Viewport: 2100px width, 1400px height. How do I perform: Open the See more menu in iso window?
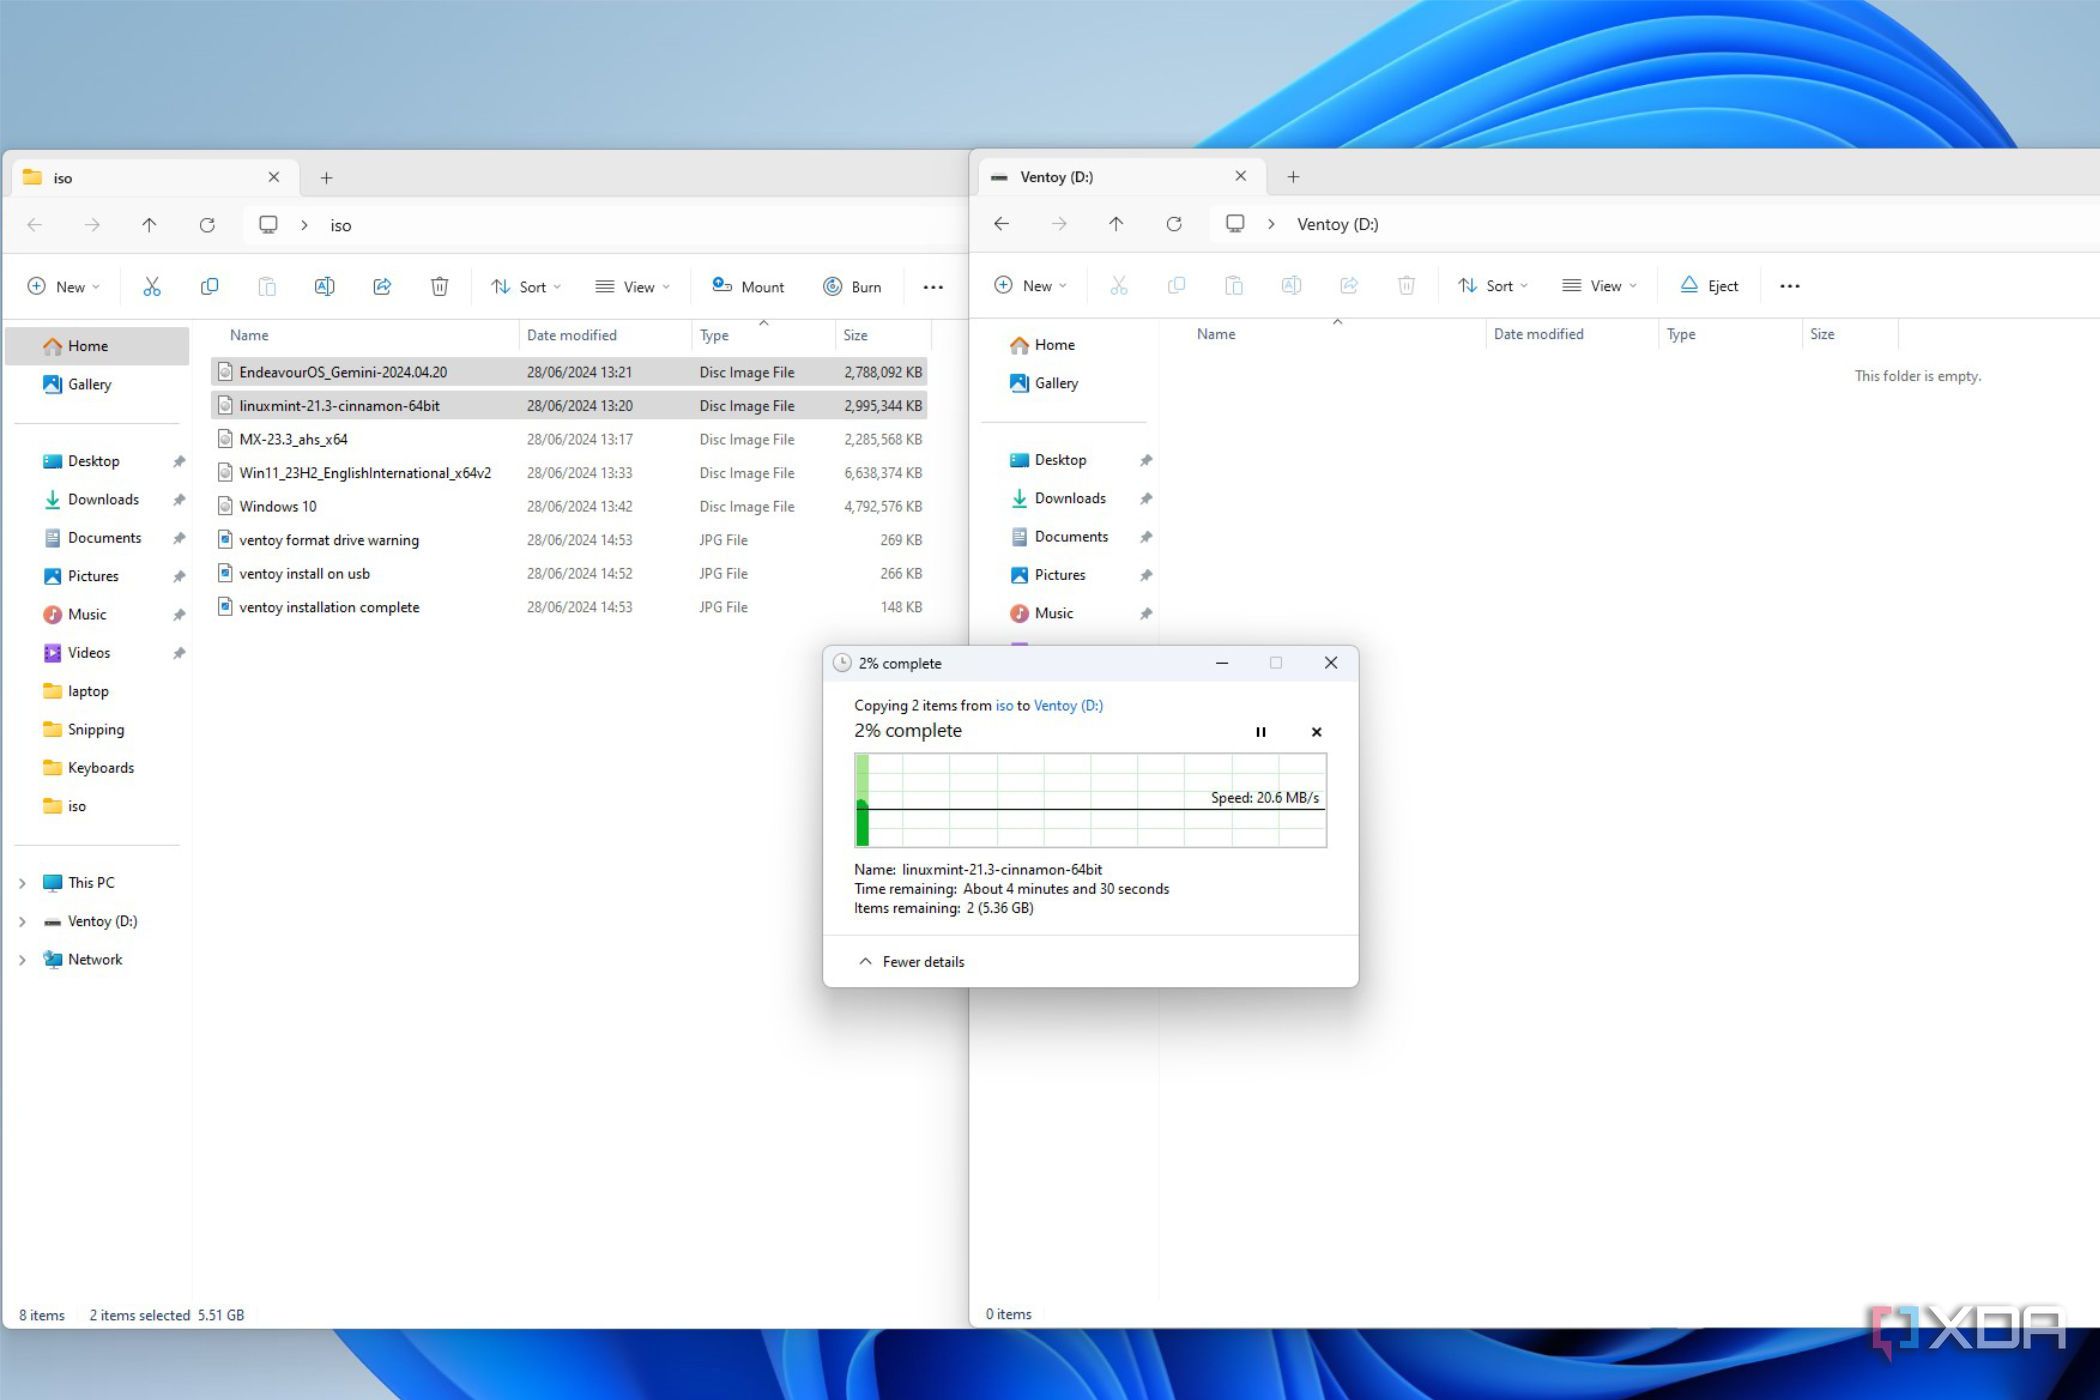click(933, 287)
